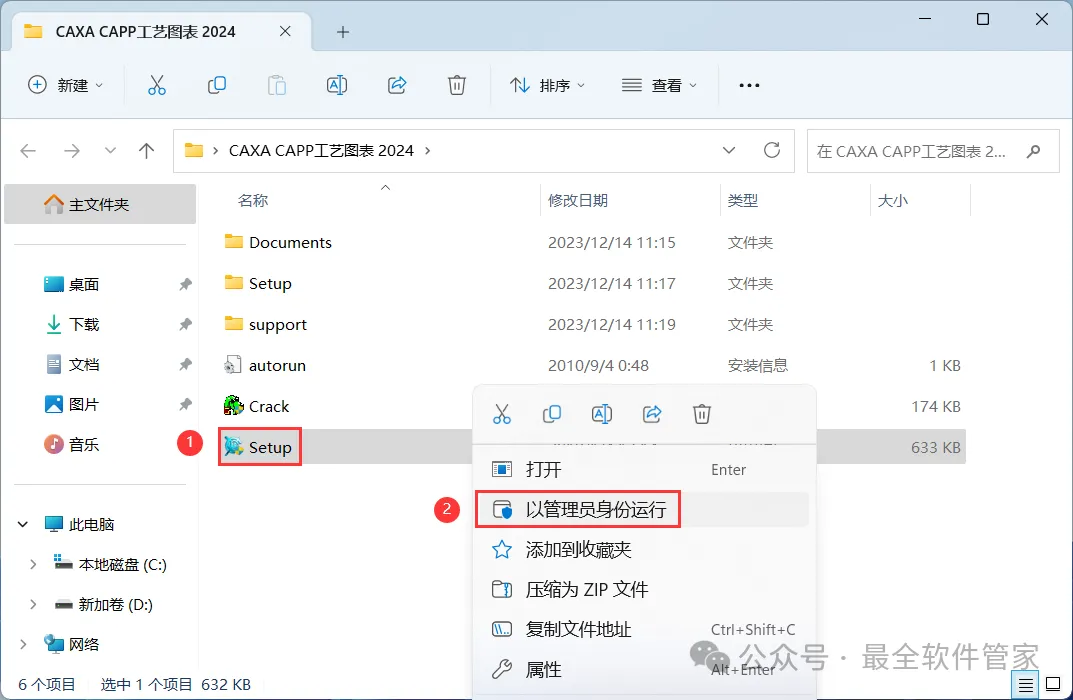Click the Delete trash icon in the toolbar
This screenshot has width=1073, height=700.
[x=456, y=85]
